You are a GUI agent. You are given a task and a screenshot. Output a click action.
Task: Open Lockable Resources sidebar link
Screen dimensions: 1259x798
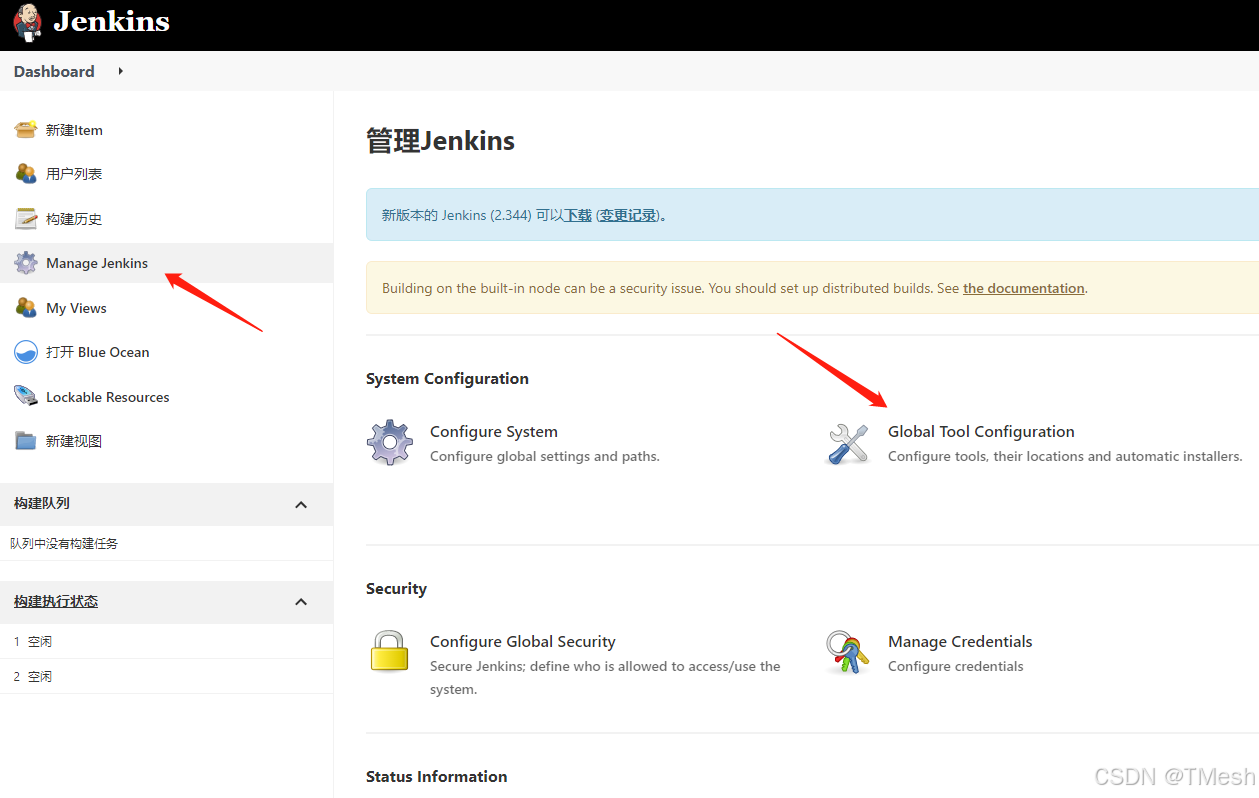pyautogui.click(x=108, y=397)
